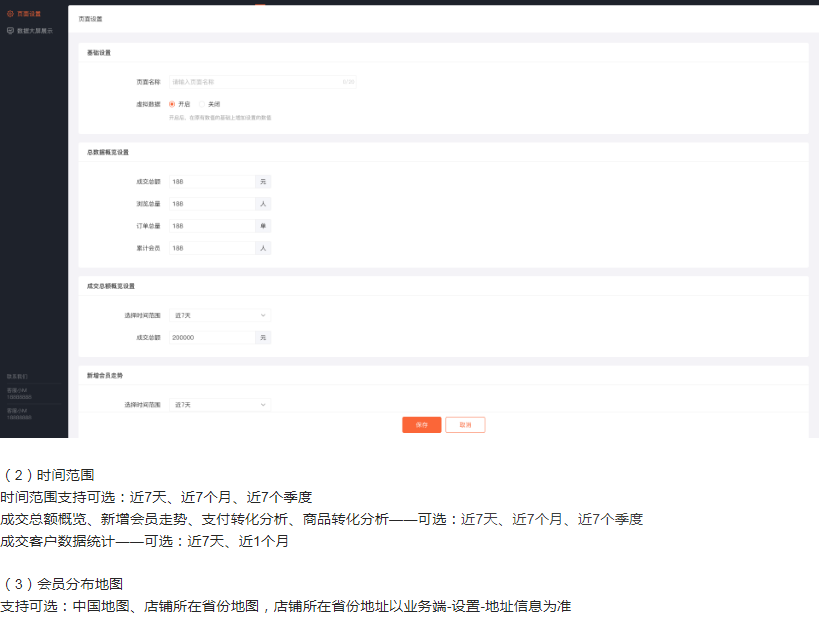This screenshot has width=819, height=638.
Task: Edit the 成交总额 field showing 200000
Action: click(x=211, y=338)
